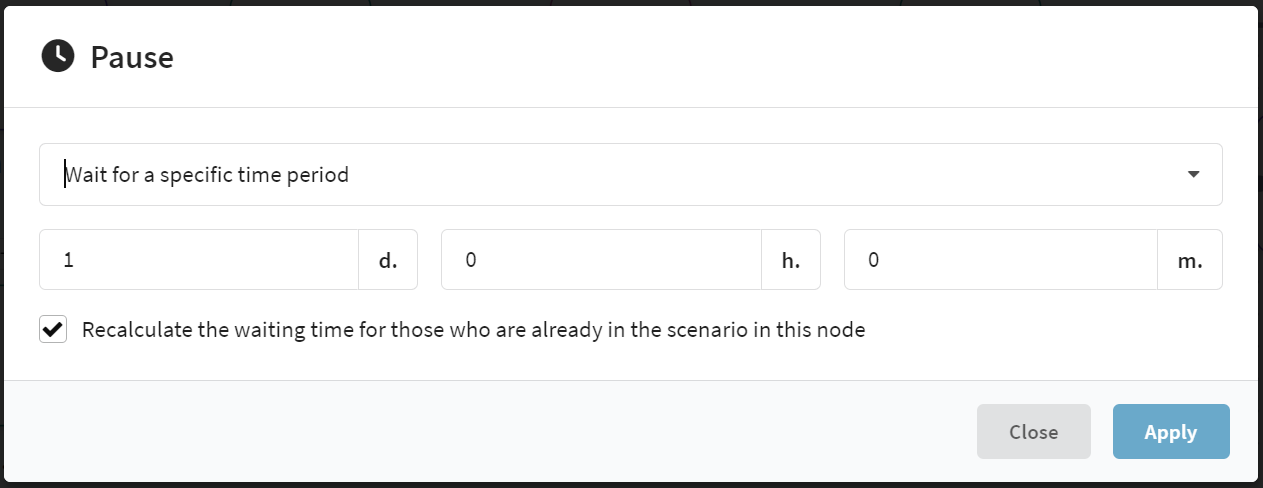Open the 'Wait for a specific time period' dropdown
The height and width of the screenshot is (488, 1263).
coord(630,175)
